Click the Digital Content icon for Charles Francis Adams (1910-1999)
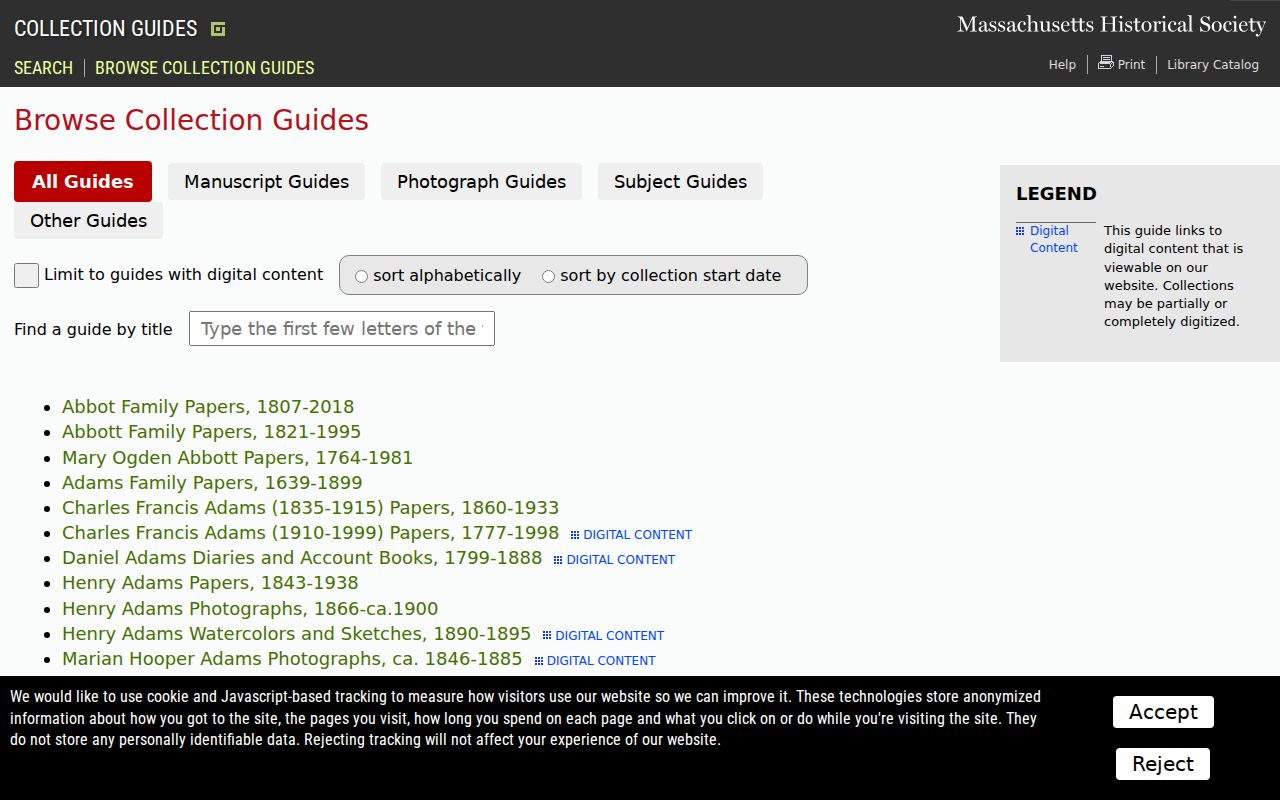Viewport: 1280px width, 800px height. click(575, 535)
